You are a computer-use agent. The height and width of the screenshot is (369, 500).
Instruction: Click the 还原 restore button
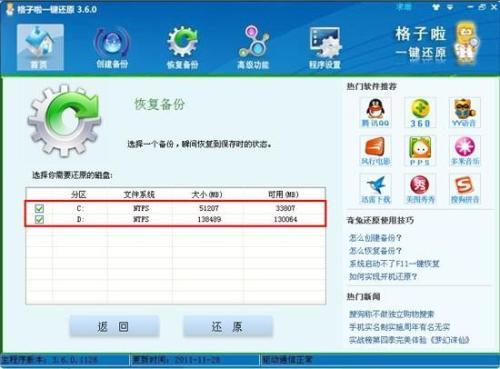click(x=228, y=326)
